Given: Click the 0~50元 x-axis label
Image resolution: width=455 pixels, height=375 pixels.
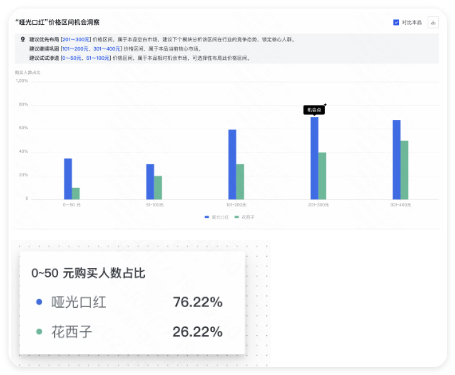Looking at the screenshot, I should (72, 205).
